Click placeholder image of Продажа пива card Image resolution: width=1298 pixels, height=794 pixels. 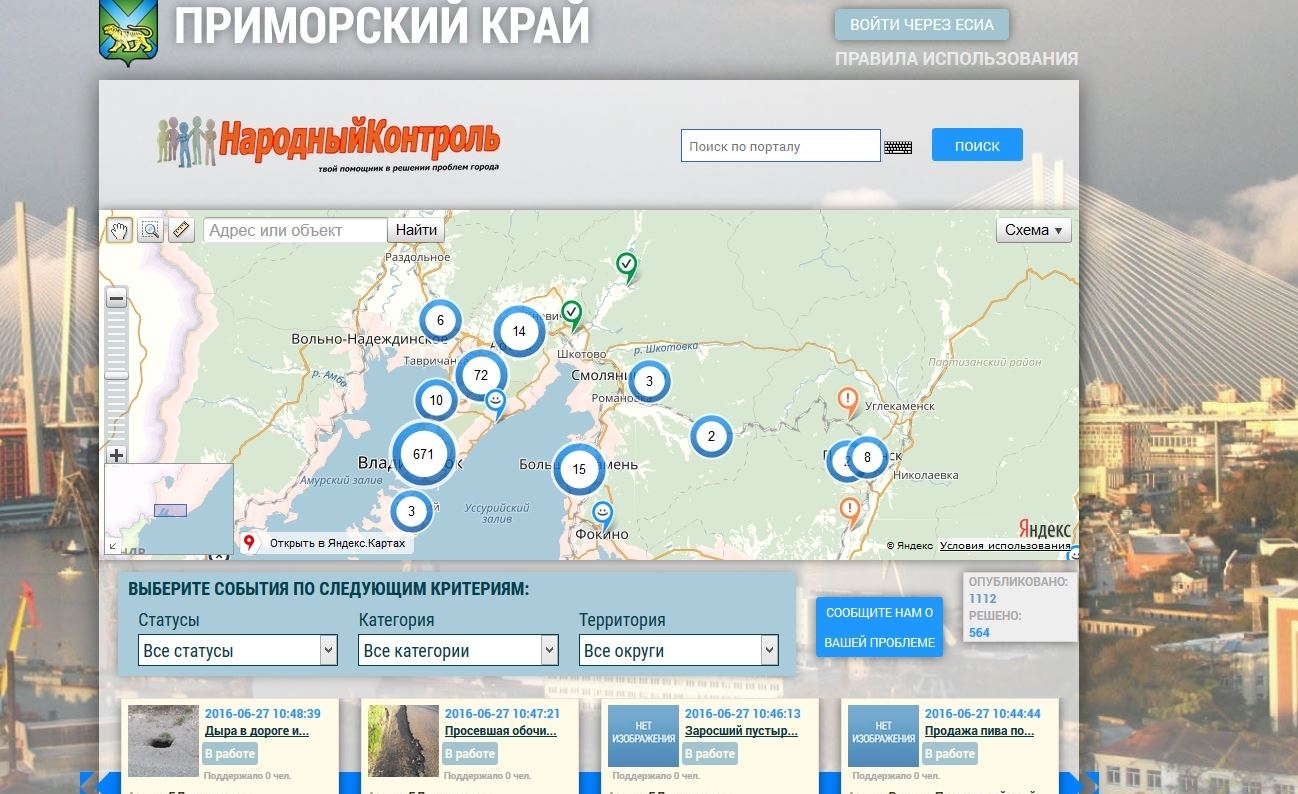883,736
